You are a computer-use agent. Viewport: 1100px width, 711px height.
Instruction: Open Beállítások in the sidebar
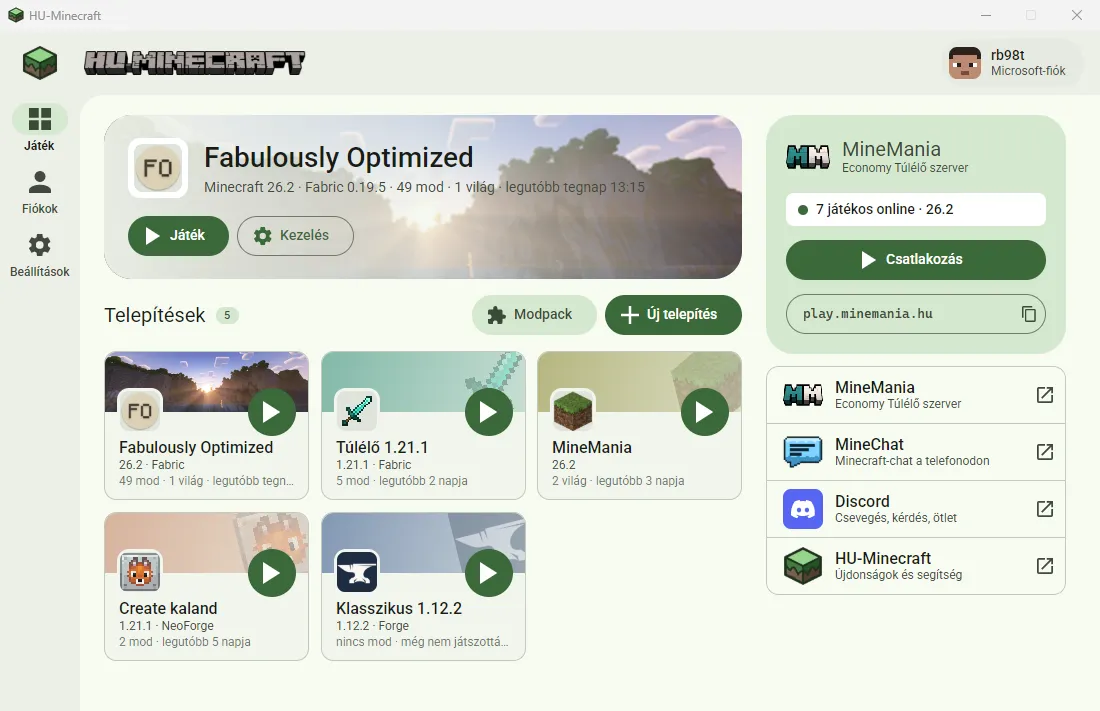[x=39, y=255]
